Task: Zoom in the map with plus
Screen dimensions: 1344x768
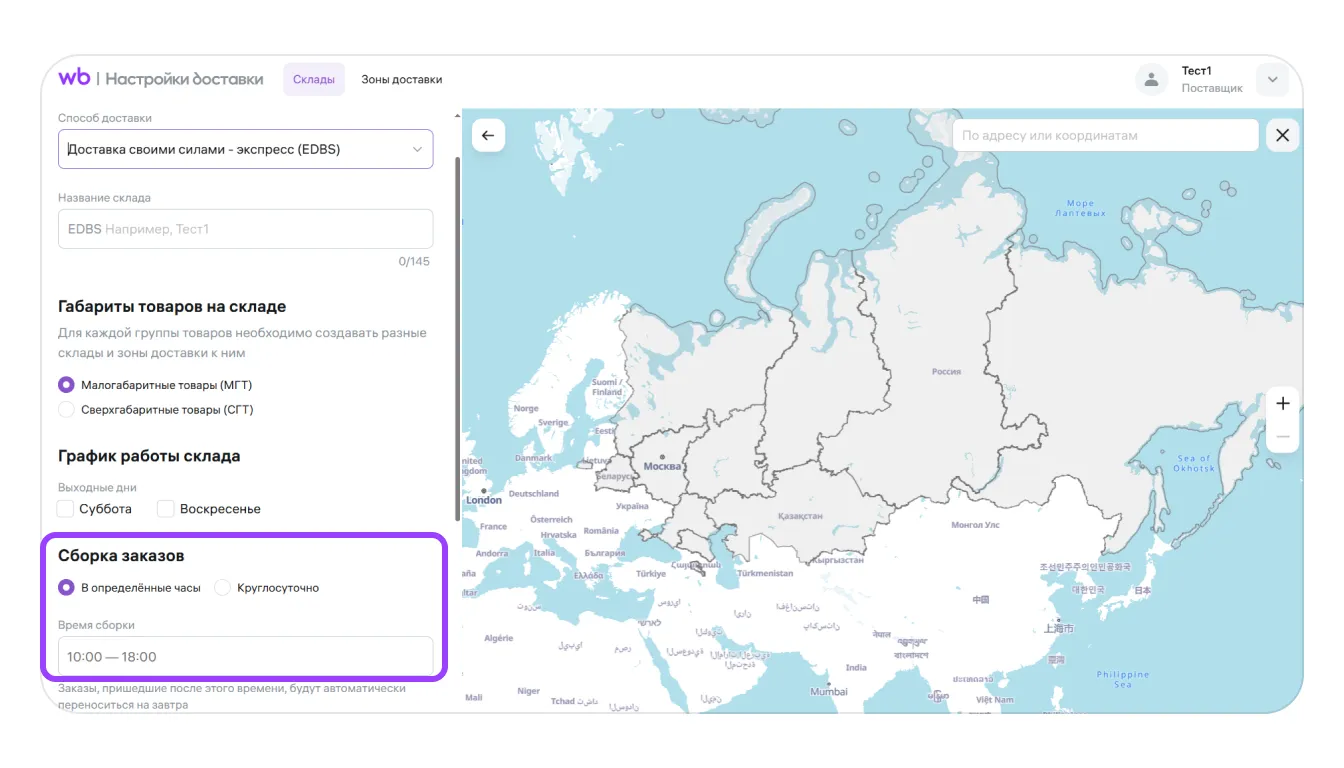Action: pos(1282,404)
